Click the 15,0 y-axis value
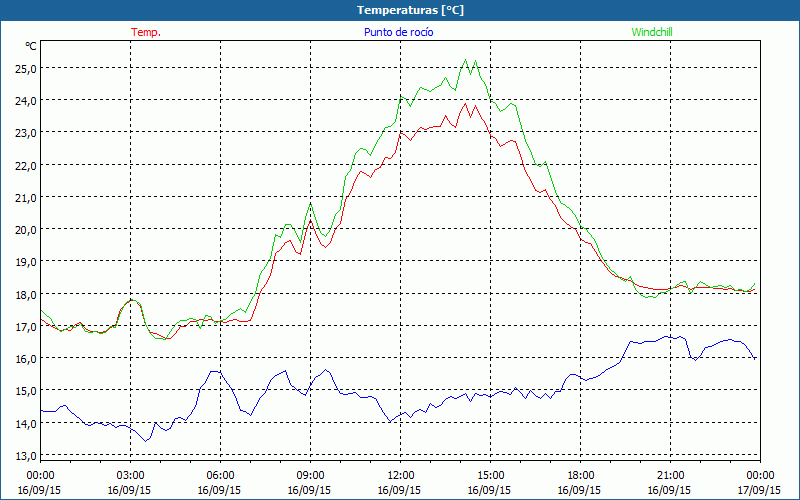Image resolution: width=800 pixels, height=500 pixels. click(26, 391)
